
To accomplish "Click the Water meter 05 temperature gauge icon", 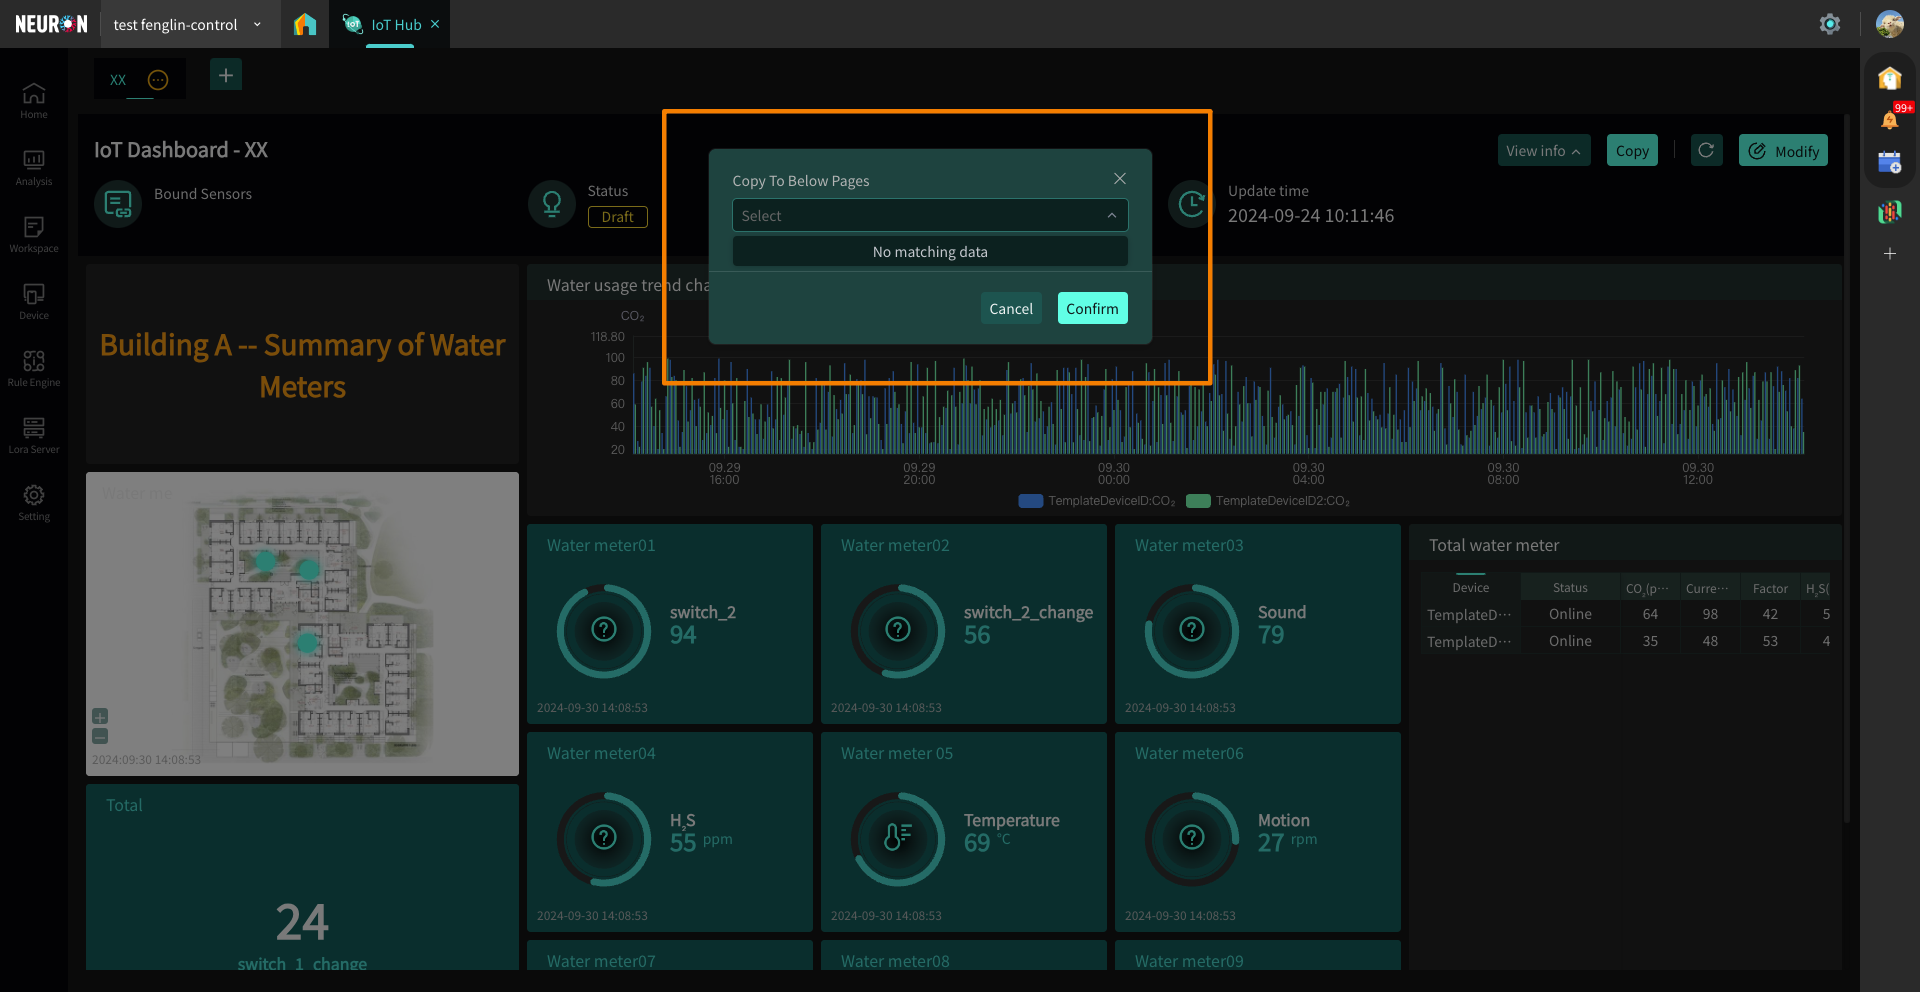I will [x=898, y=838].
